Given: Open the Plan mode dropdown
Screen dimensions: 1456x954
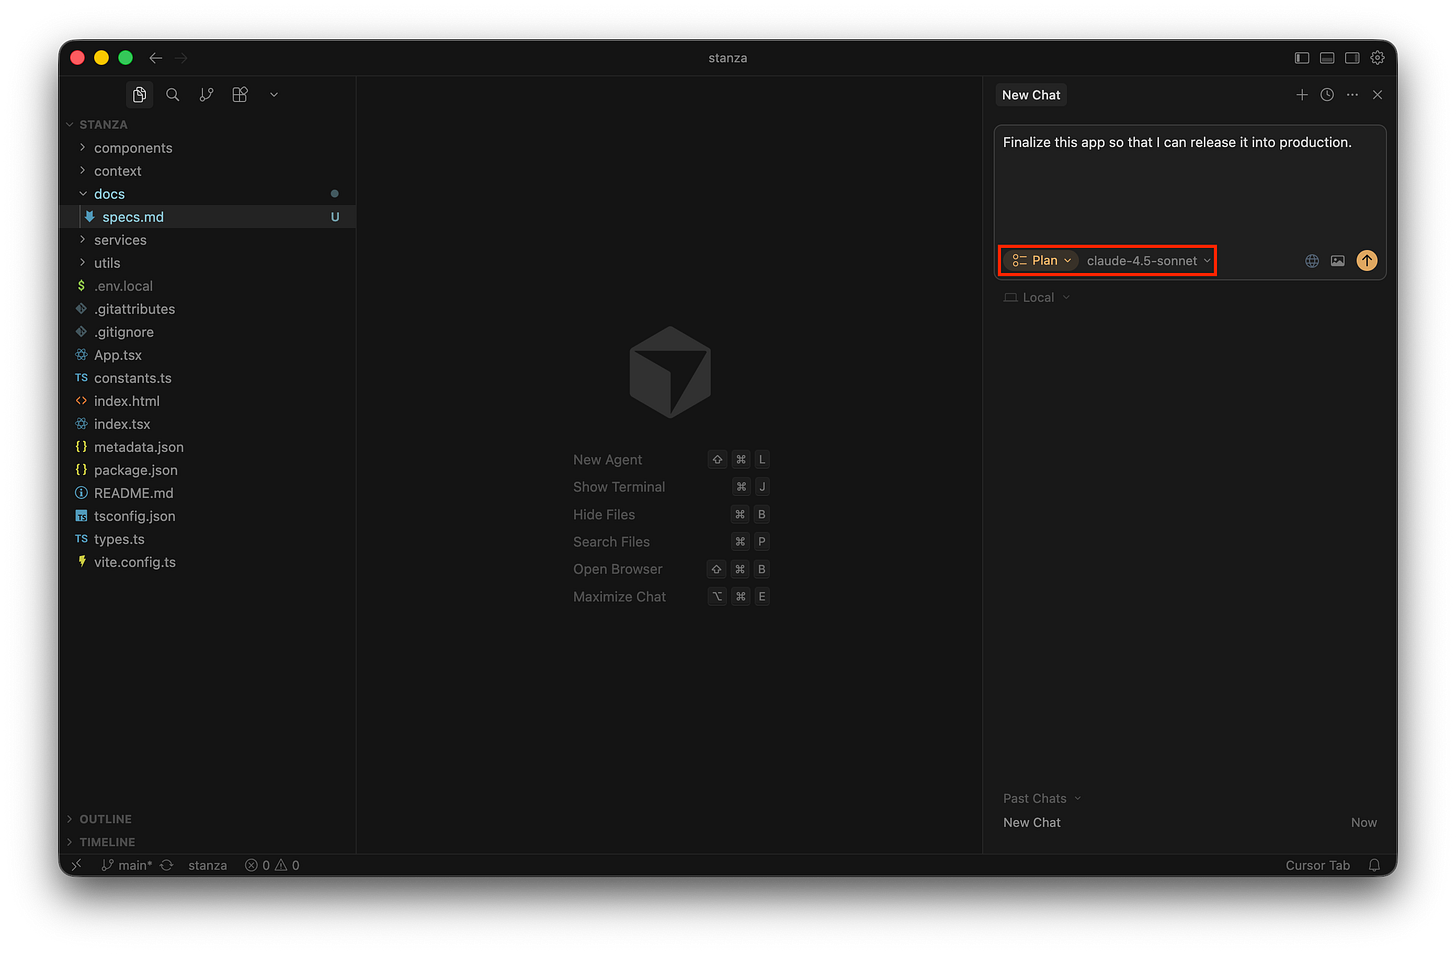Looking at the screenshot, I should [1043, 260].
